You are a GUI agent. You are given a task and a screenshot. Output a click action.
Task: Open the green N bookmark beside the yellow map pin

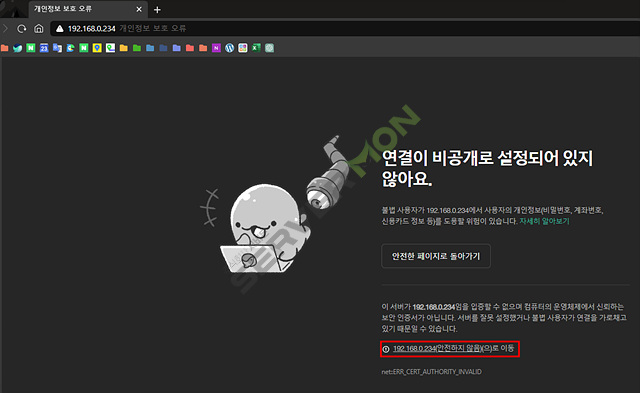84,48
